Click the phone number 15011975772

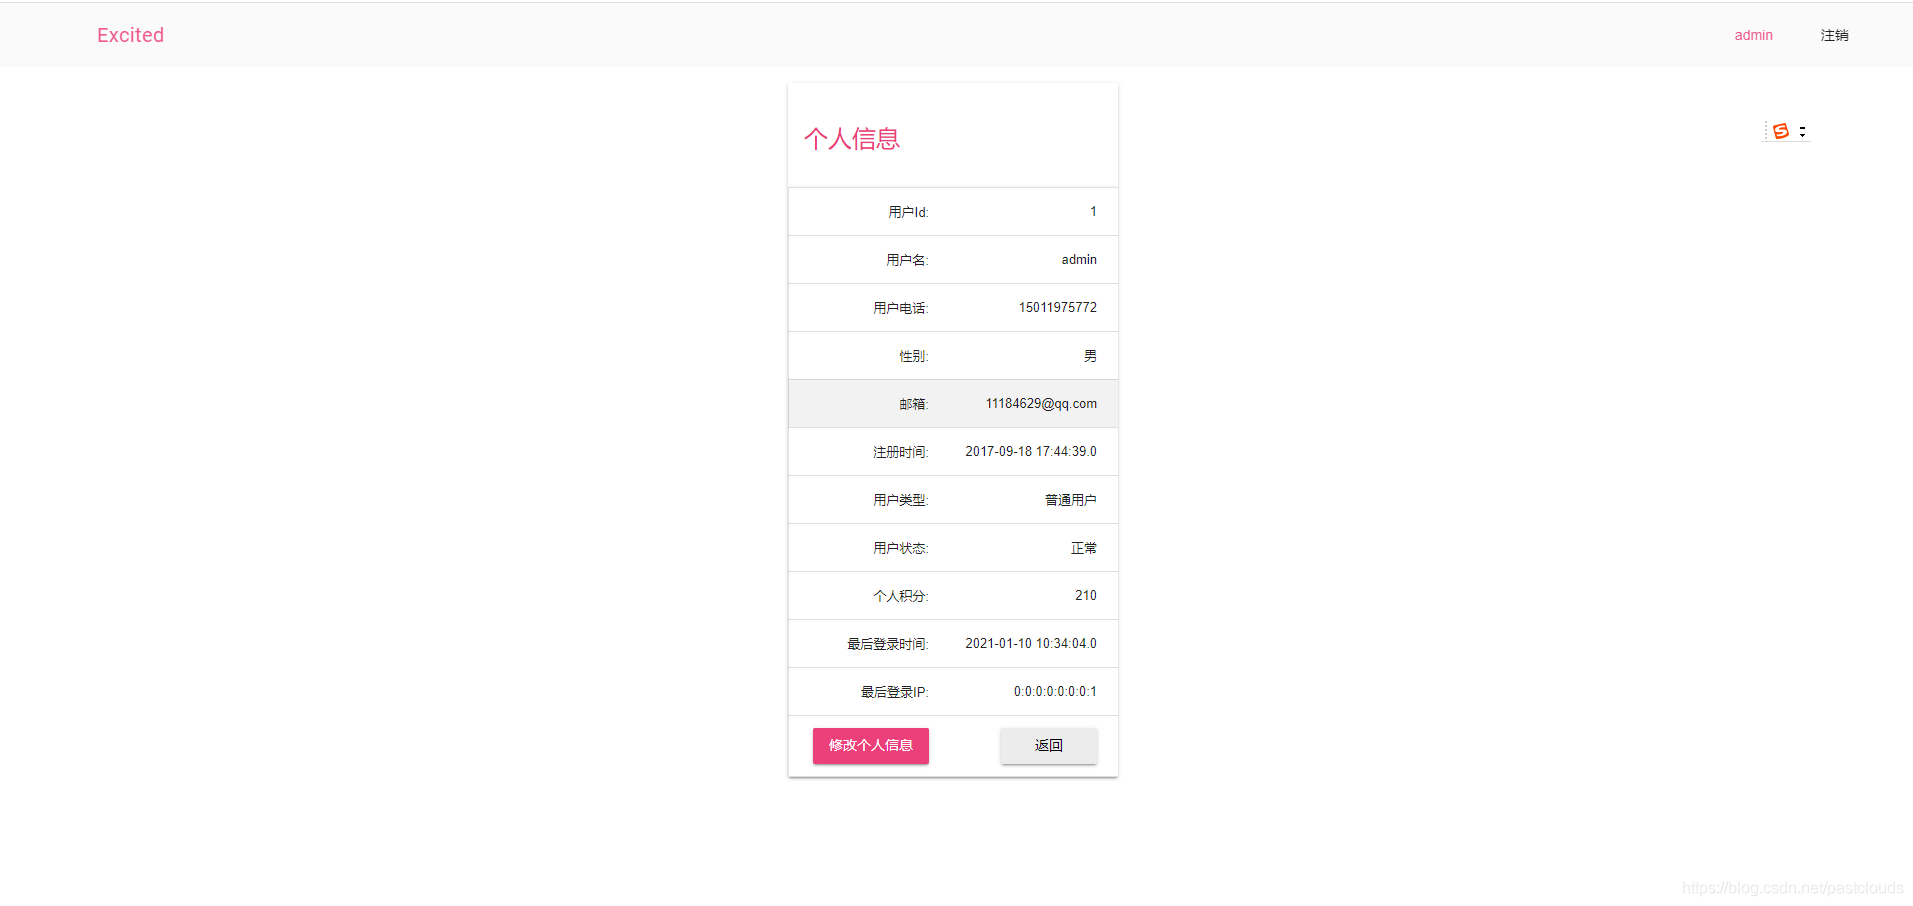[x=1057, y=307]
